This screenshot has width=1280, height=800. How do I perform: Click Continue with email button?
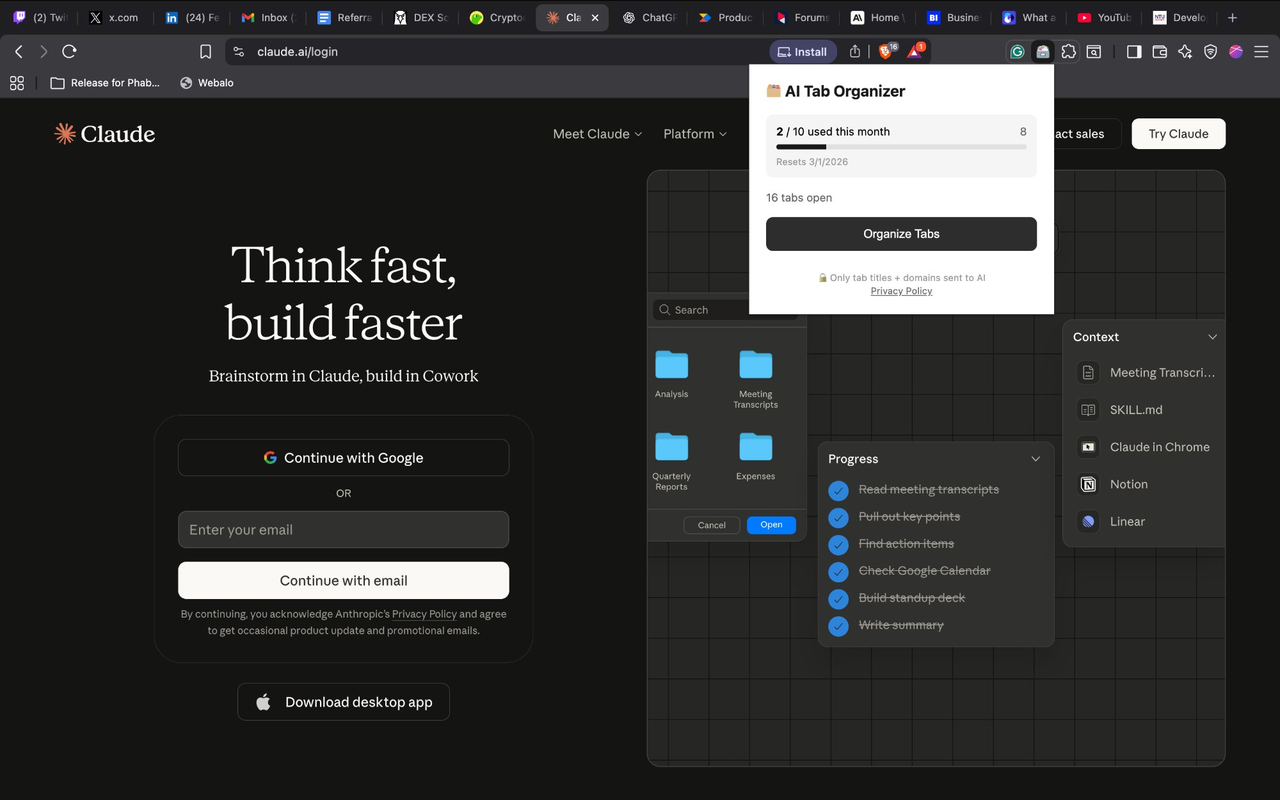343,580
